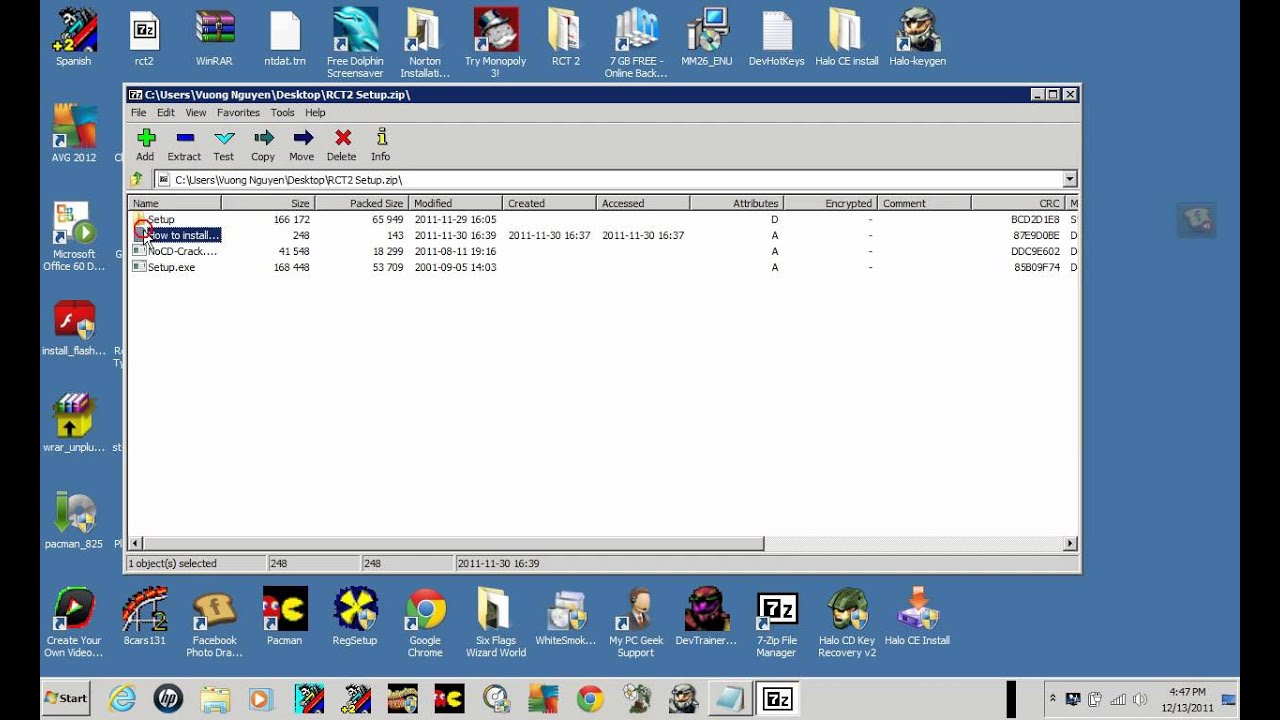Select the Pacman desktop icon
Viewport: 1280px width, 720px height.
(284, 617)
